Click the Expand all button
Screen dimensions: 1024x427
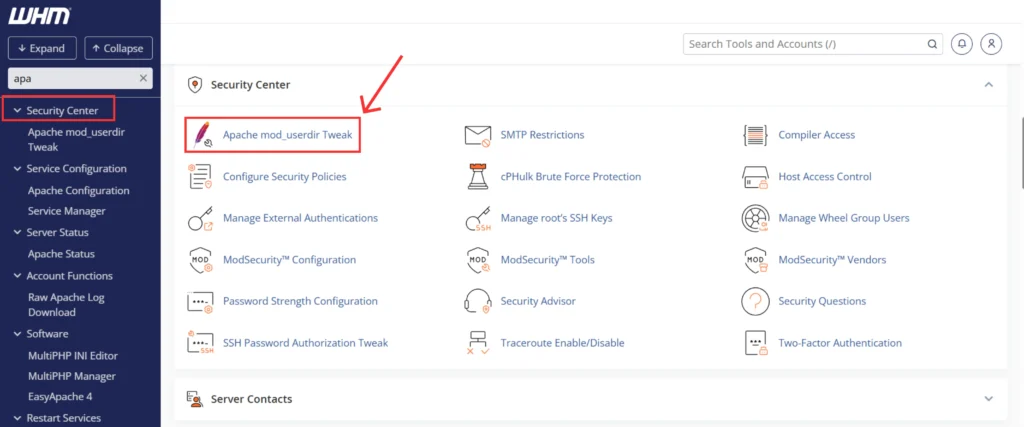(42, 48)
